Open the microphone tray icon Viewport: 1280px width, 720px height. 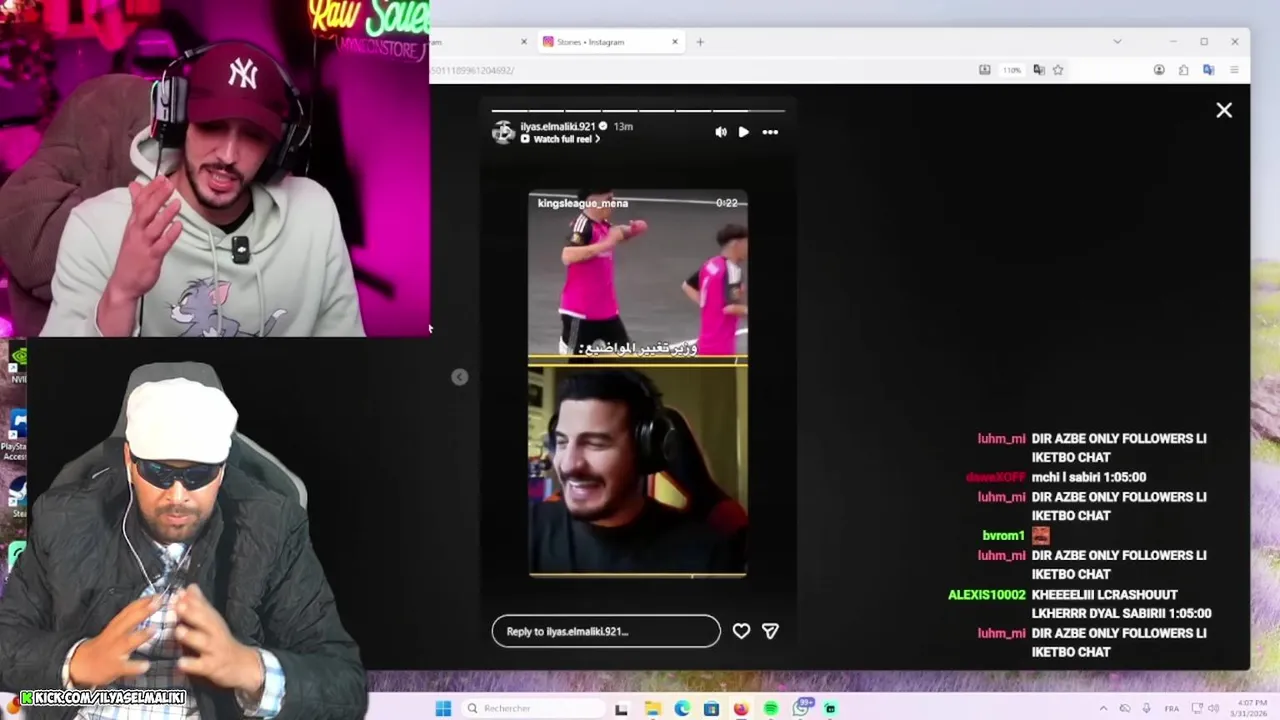[1146, 708]
